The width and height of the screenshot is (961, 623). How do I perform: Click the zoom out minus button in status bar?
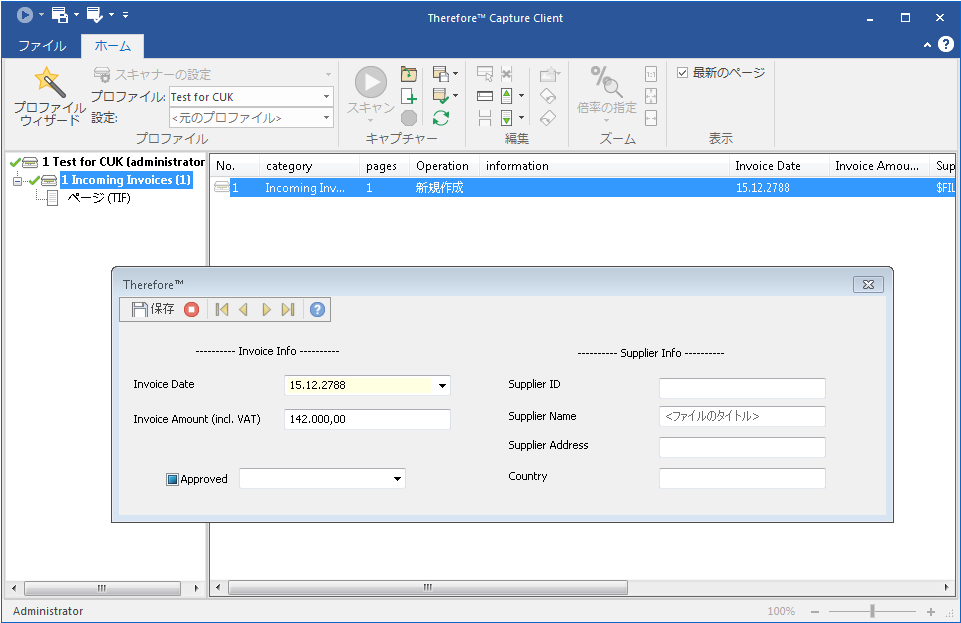[815, 611]
